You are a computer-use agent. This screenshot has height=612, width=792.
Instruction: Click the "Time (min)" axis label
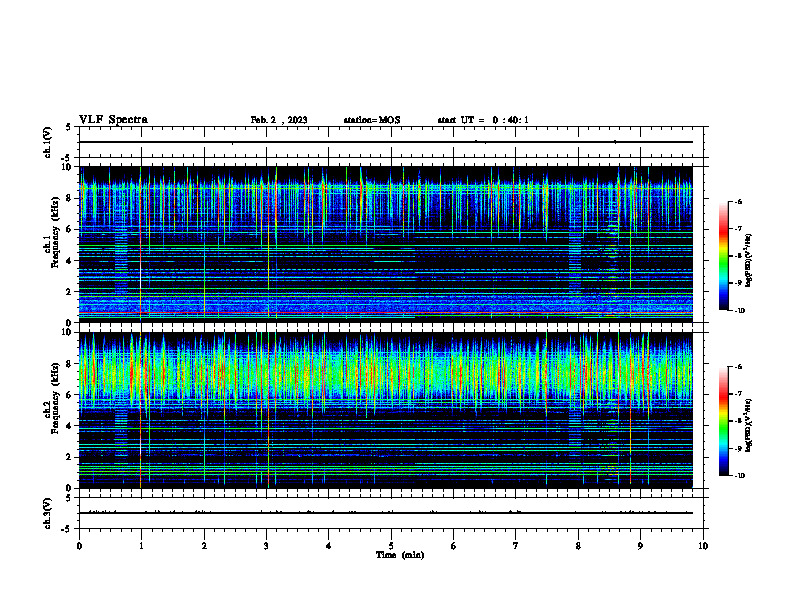pos(400,555)
